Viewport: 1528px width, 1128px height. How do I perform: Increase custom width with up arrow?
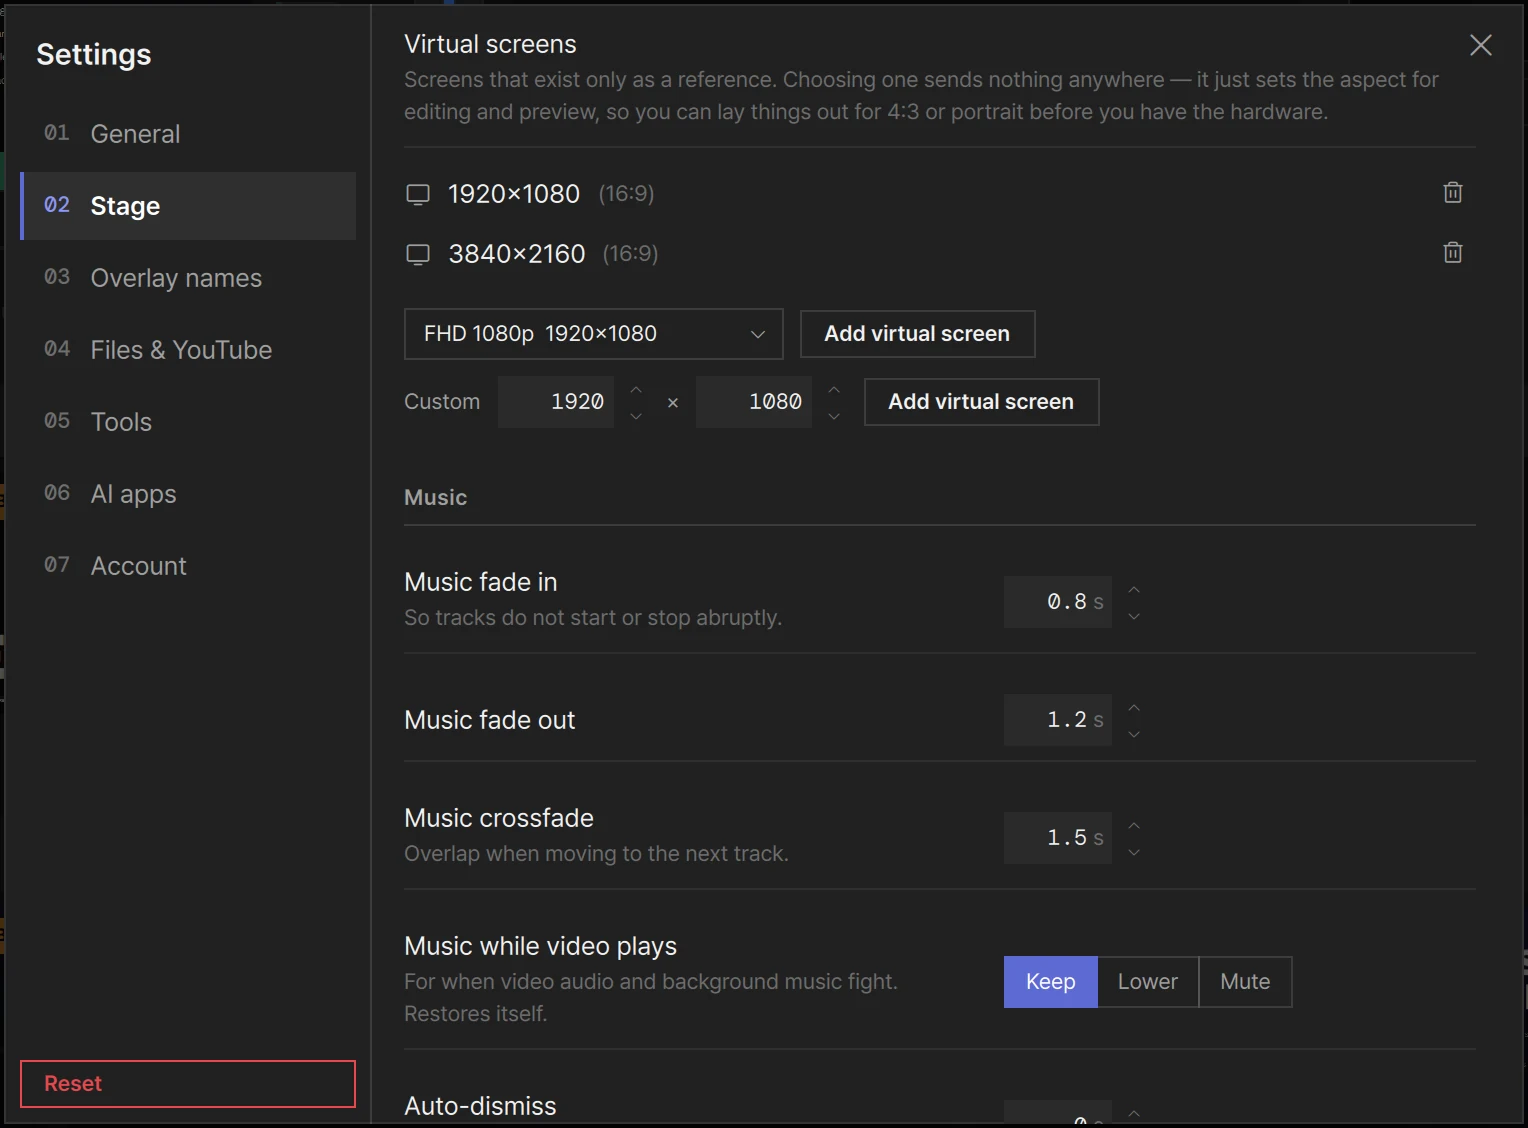pyautogui.click(x=636, y=389)
